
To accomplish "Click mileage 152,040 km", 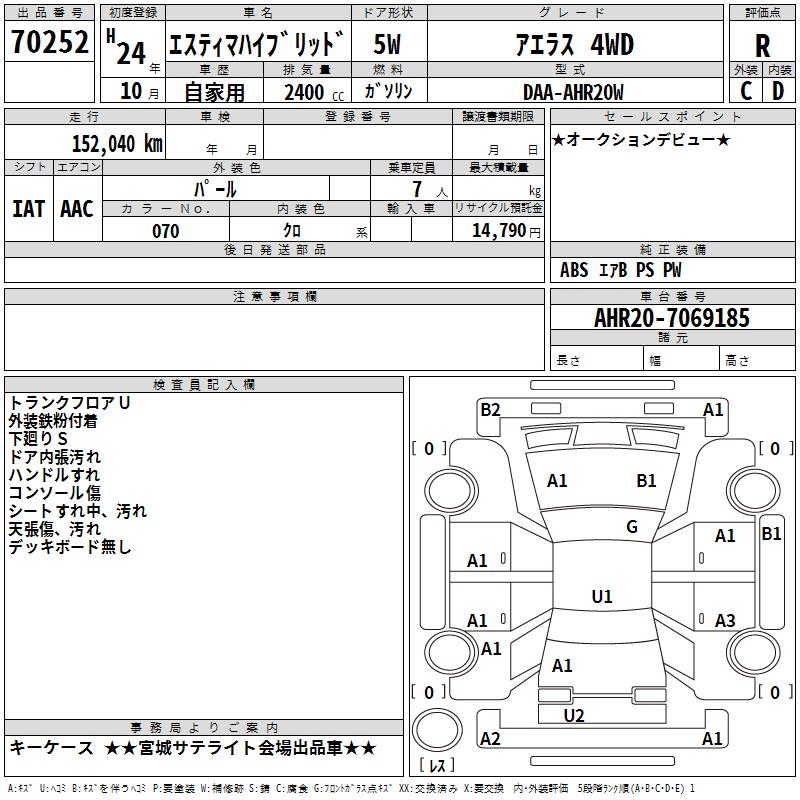I will point(117,143).
